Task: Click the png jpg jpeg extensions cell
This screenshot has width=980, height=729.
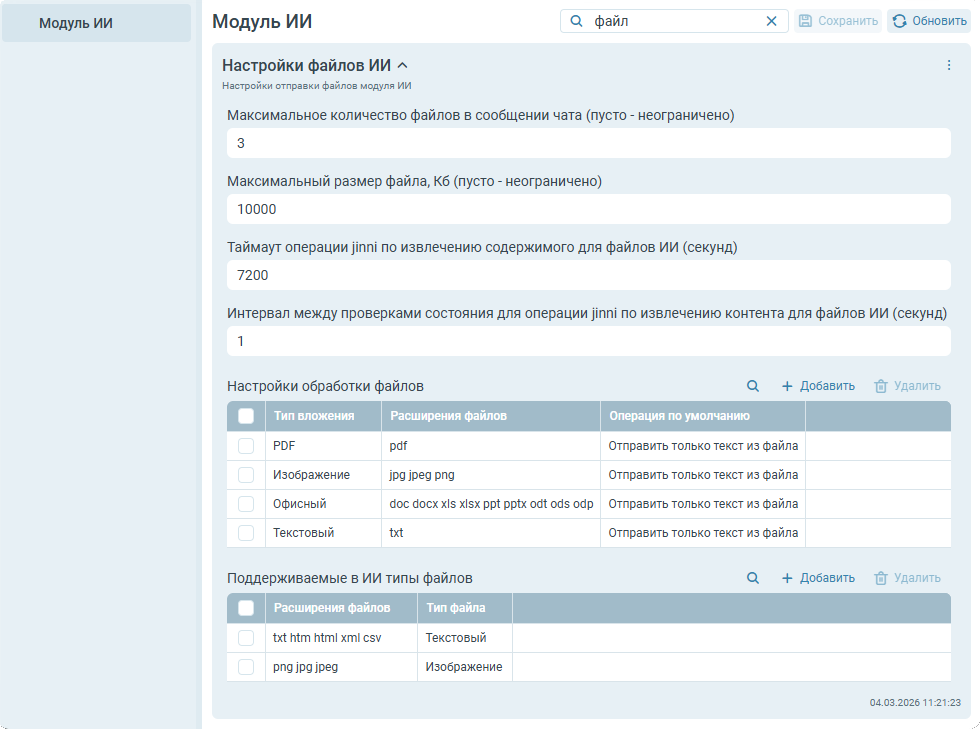Action: coord(341,667)
